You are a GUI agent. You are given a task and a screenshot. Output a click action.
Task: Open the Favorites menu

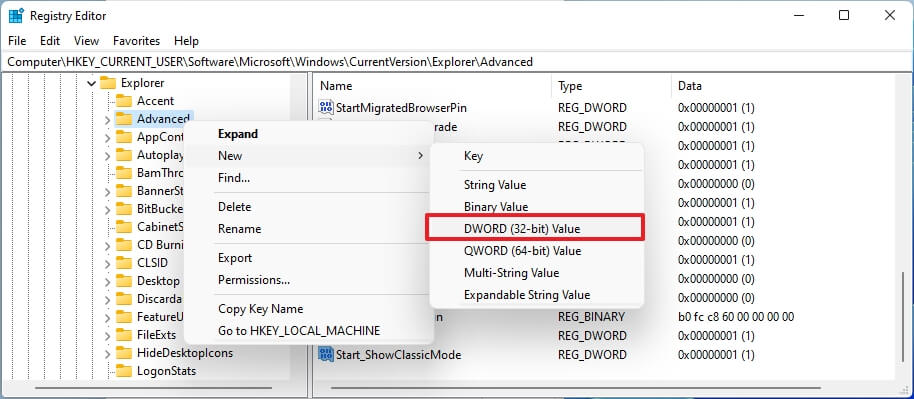[136, 41]
